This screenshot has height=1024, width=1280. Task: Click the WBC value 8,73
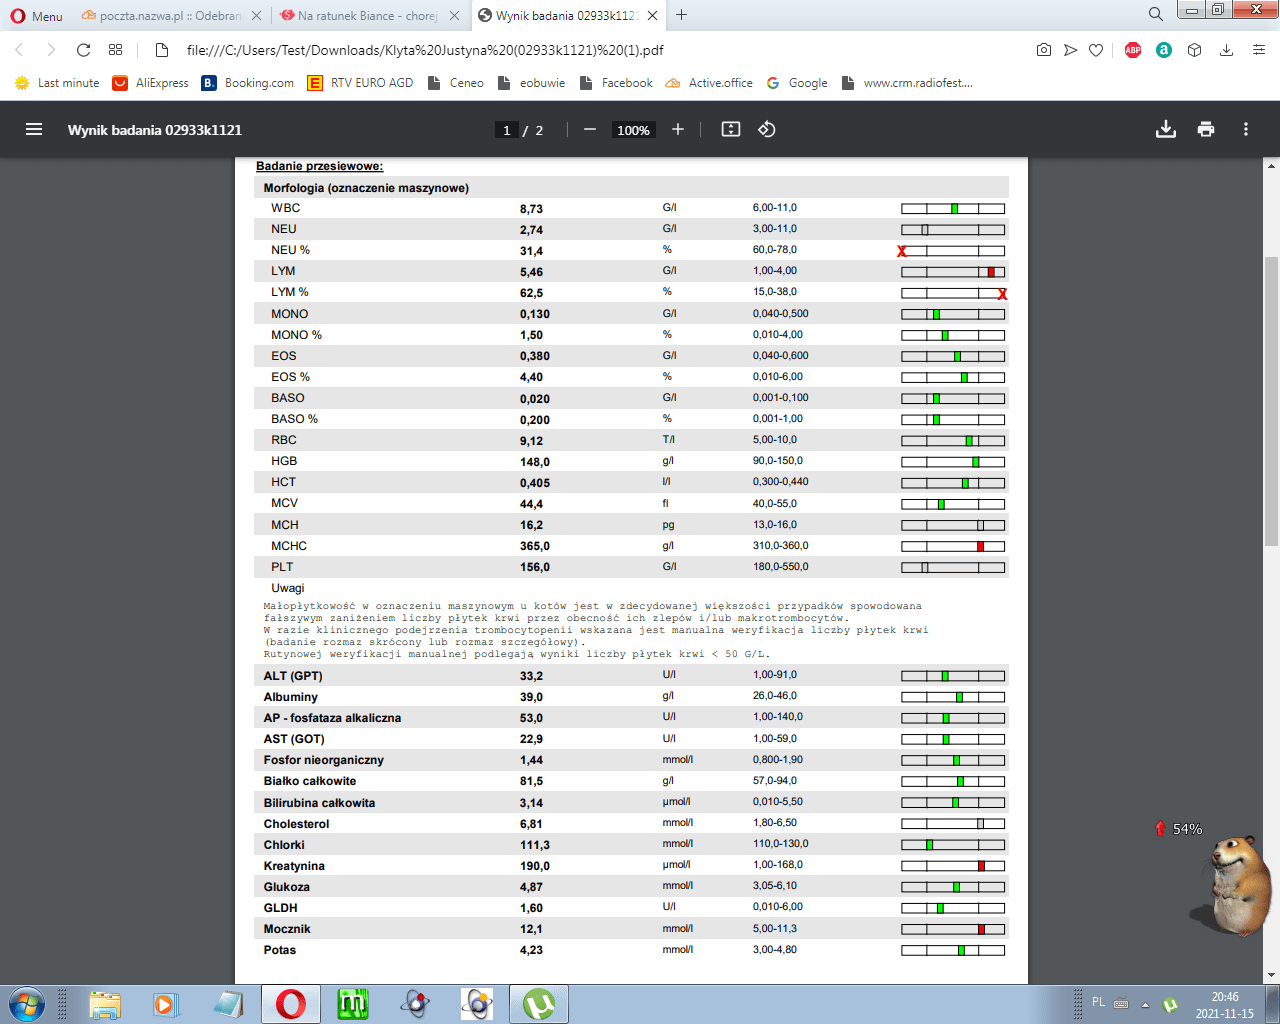pos(531,209)
